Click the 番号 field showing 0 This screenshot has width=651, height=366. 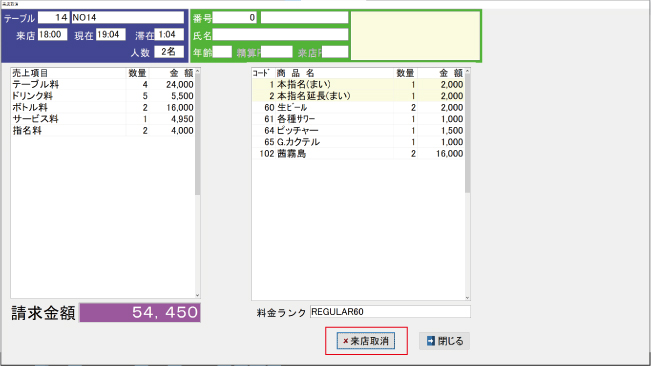pos(235,17)
